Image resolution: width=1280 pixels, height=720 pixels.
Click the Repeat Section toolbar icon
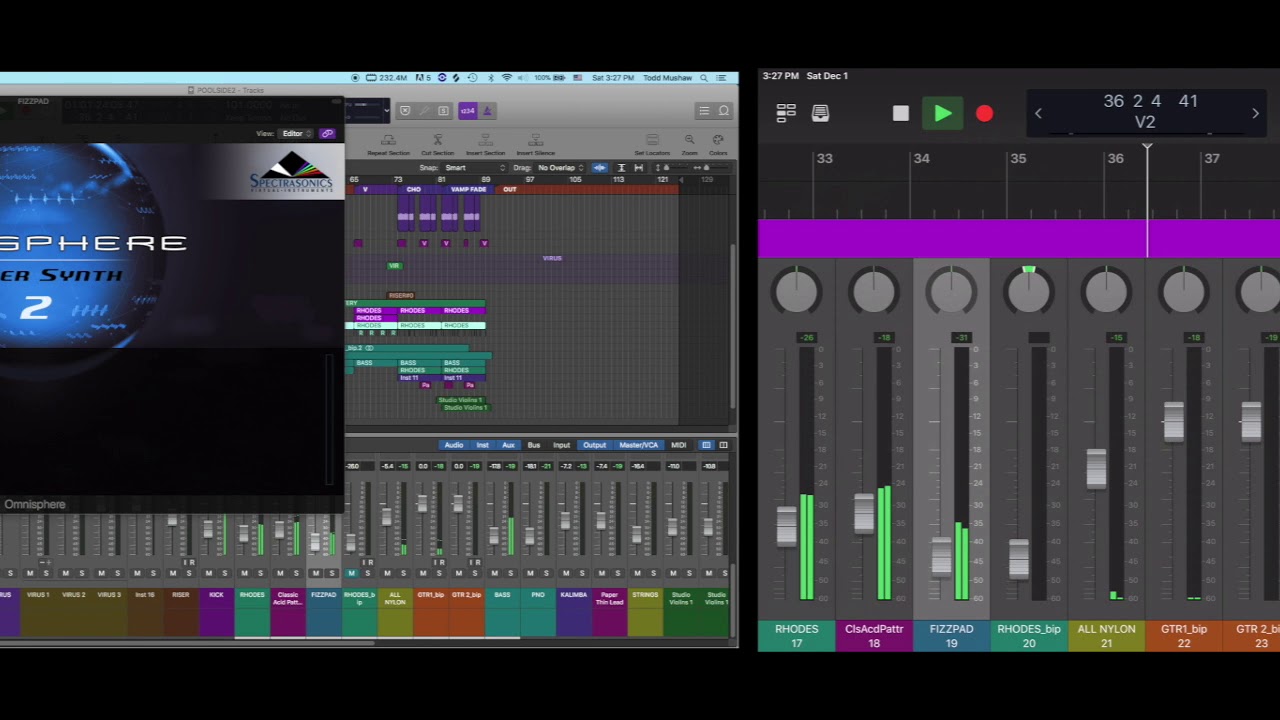pos(388,144)
